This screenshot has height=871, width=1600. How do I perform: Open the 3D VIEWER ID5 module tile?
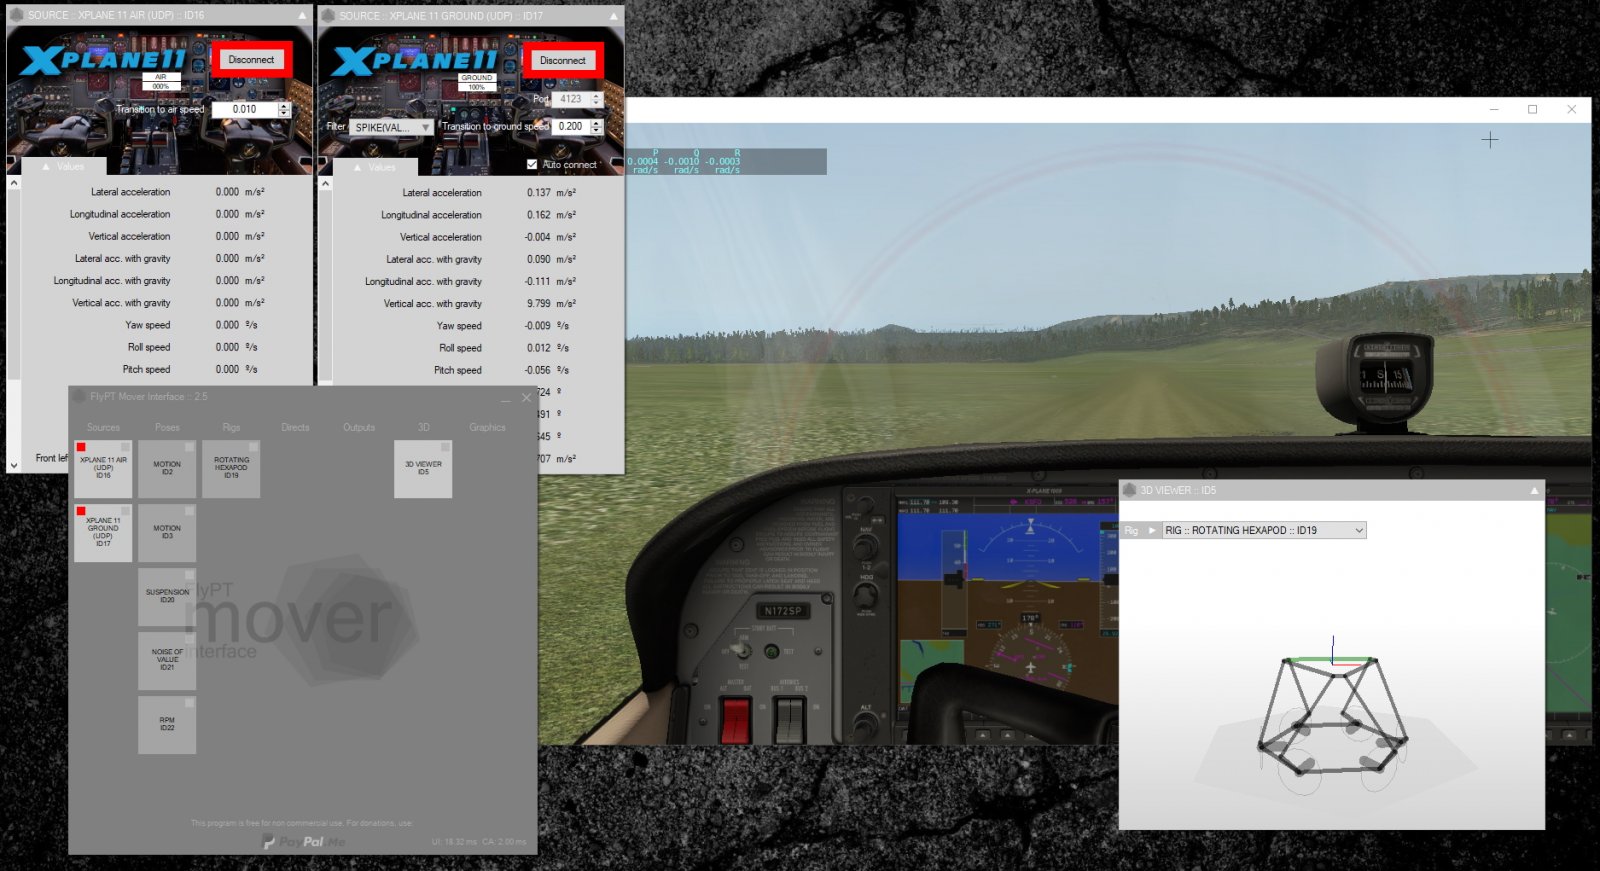pyautogui.click(x=423, y=470)
